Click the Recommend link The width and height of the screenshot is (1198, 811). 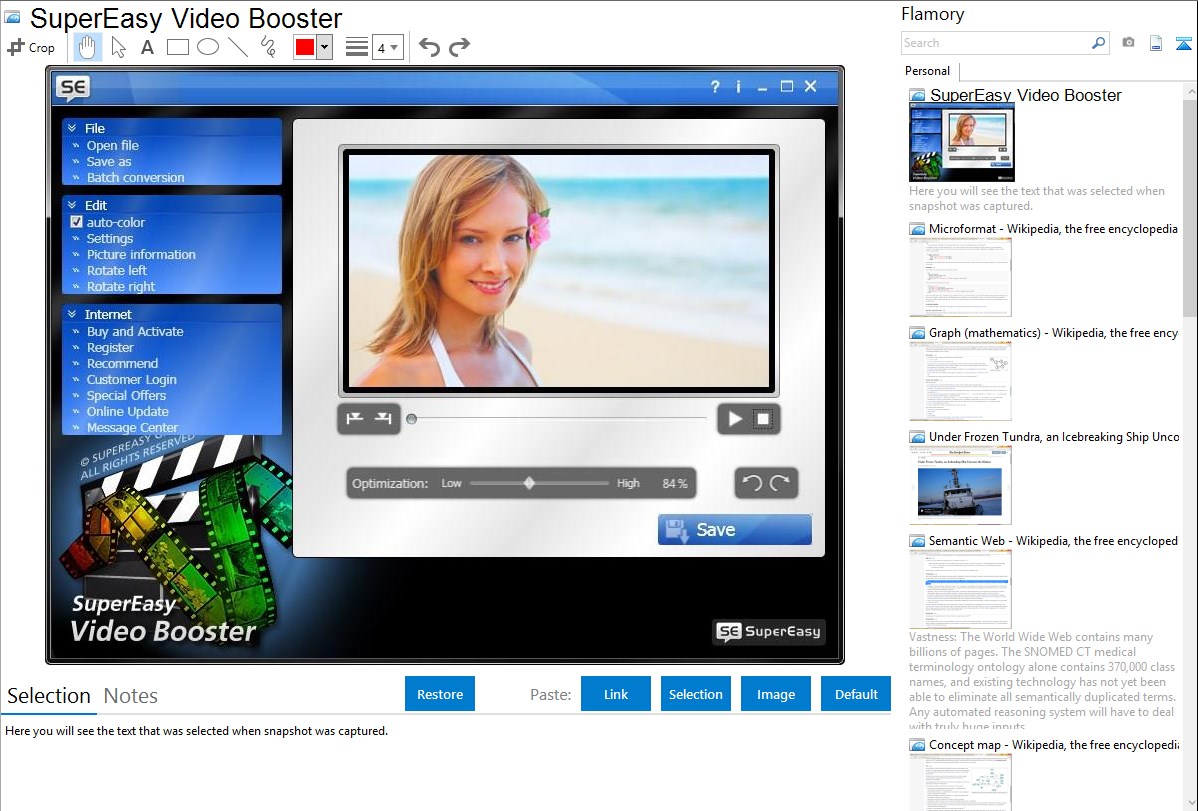pyautogui.click(x=122, y=364)
